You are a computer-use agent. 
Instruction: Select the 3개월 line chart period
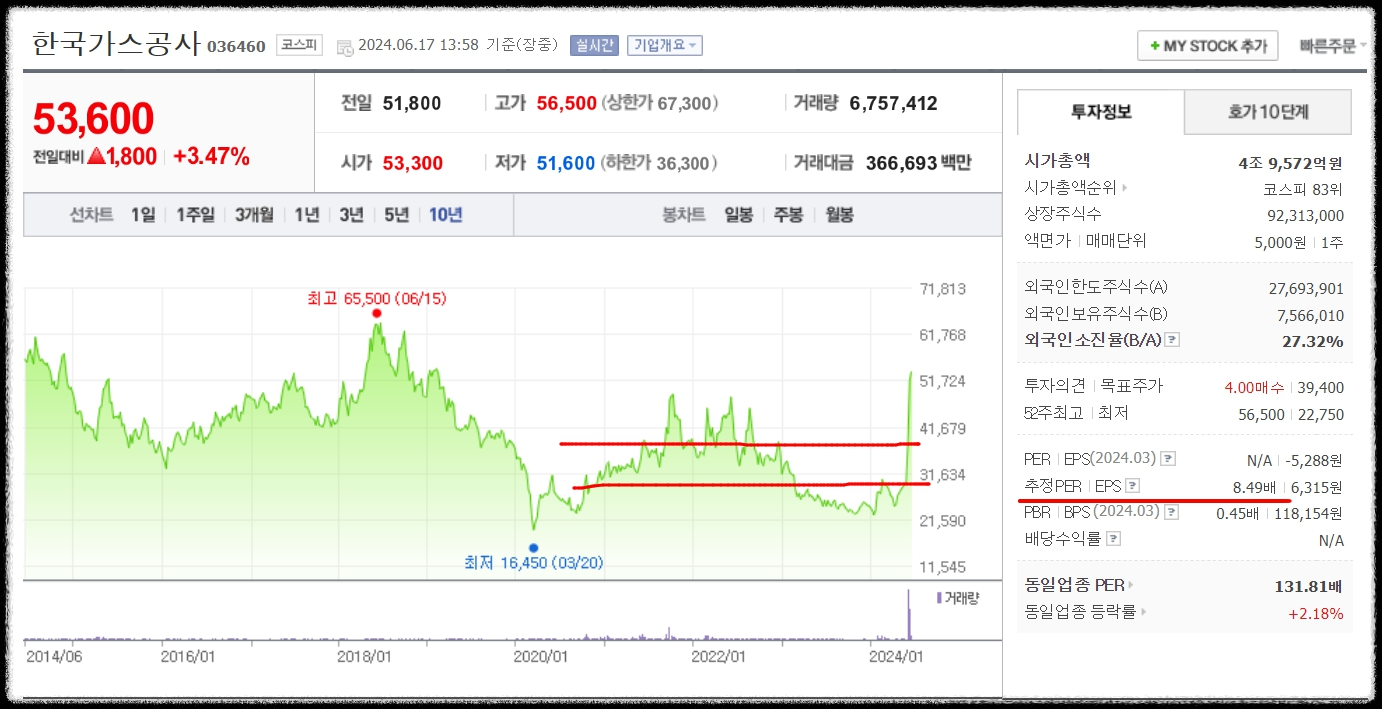[254, 215]
